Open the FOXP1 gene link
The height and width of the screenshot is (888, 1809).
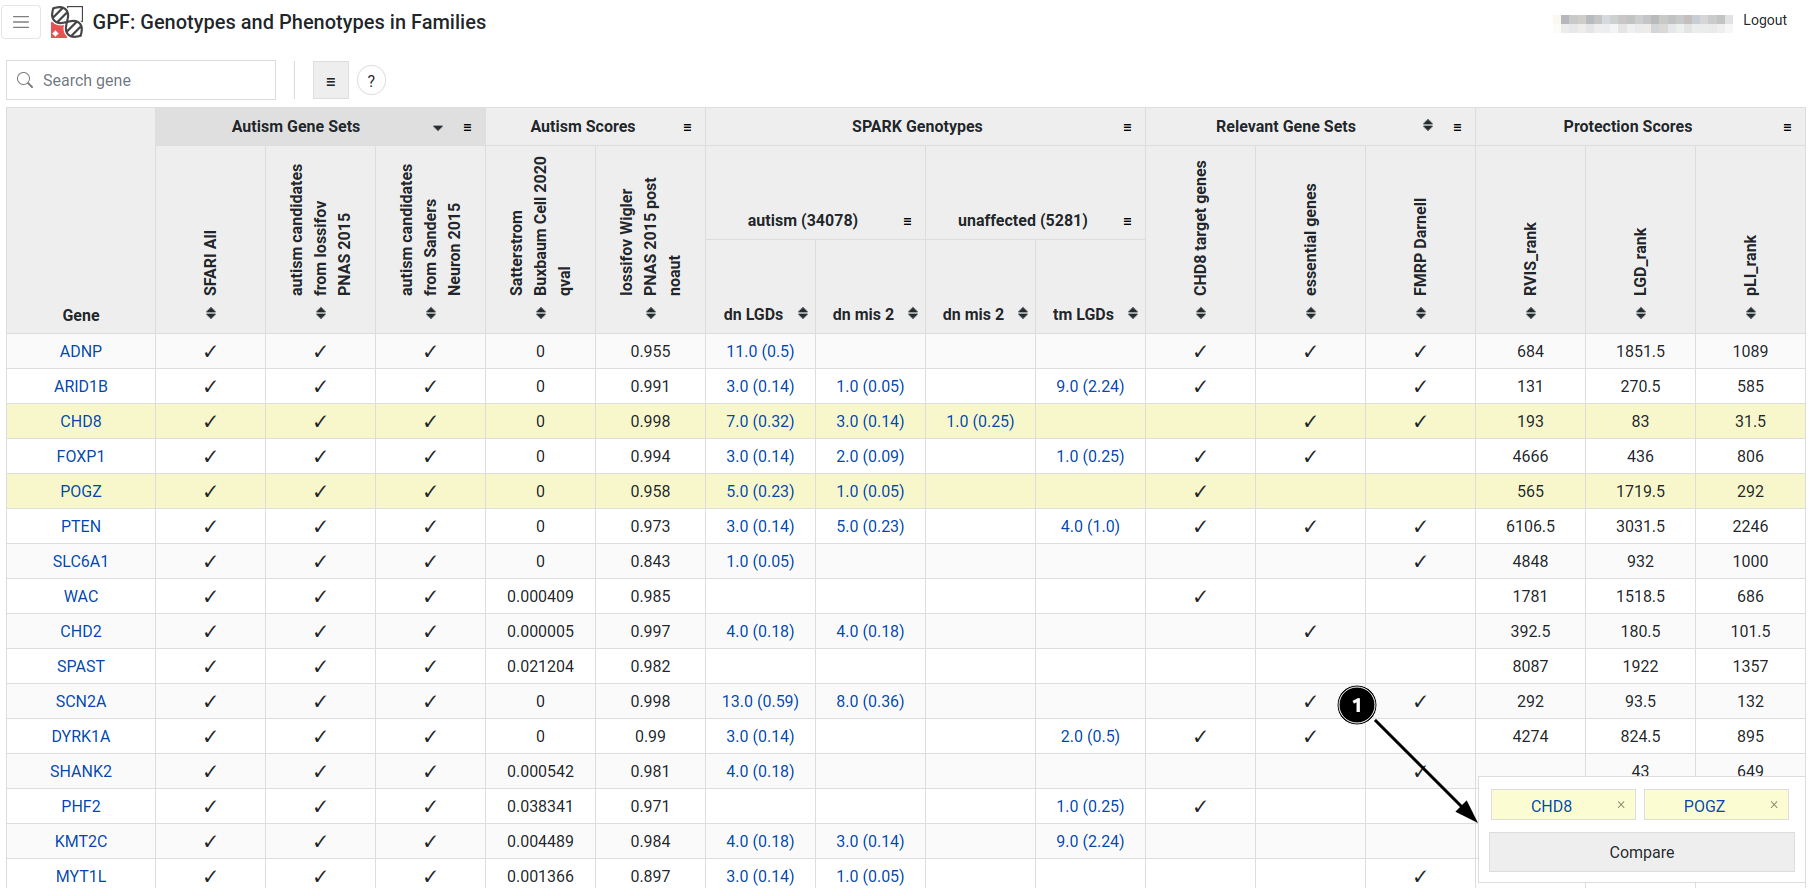[x=81, y=456]
